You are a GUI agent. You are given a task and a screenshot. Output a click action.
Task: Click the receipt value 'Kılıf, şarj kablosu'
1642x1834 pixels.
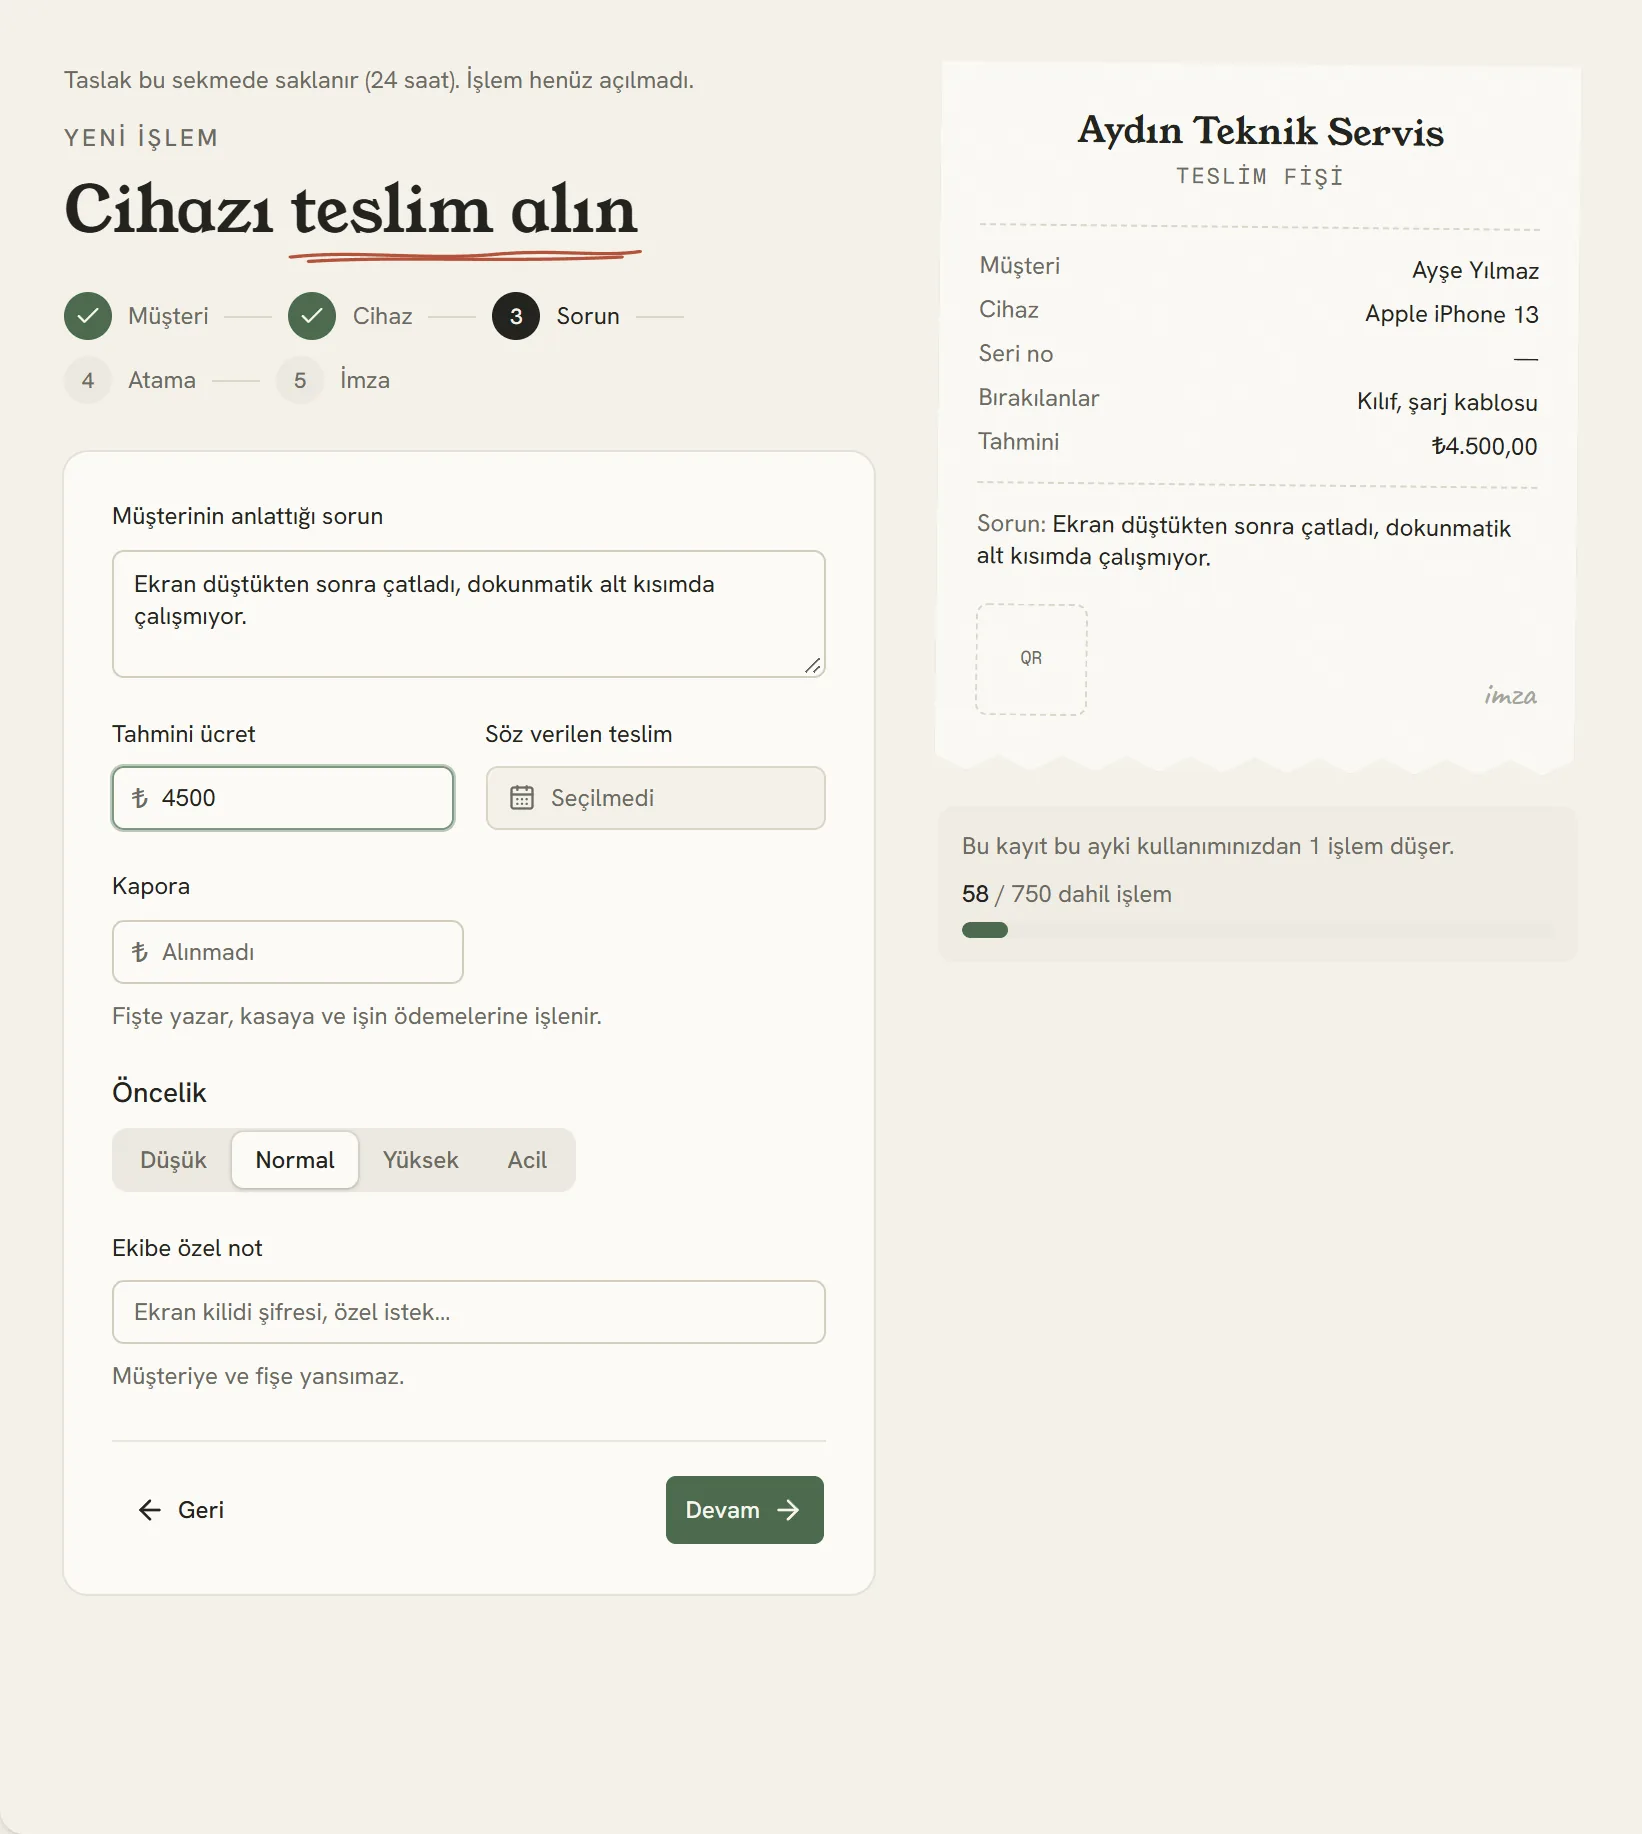(x=1447, y=402)
